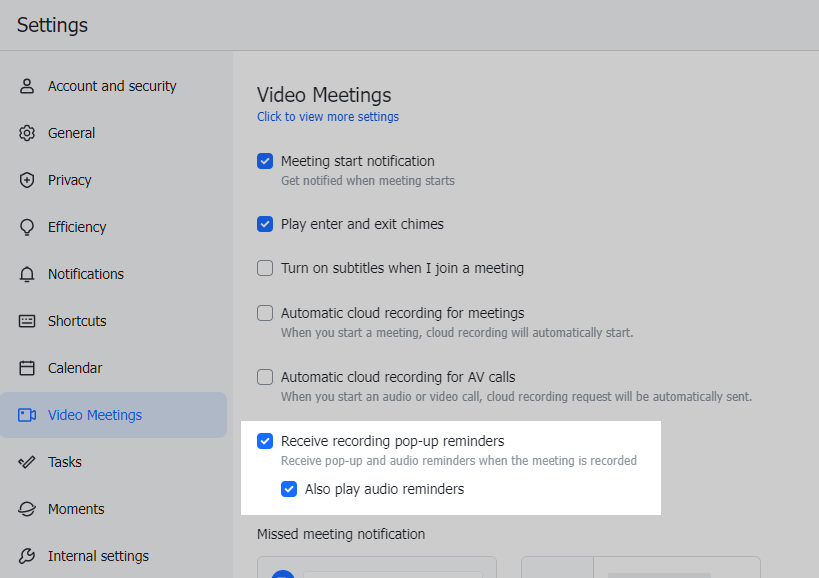
Task: Click the Shortcuts keyboard icon
Action: click(27, 321)
